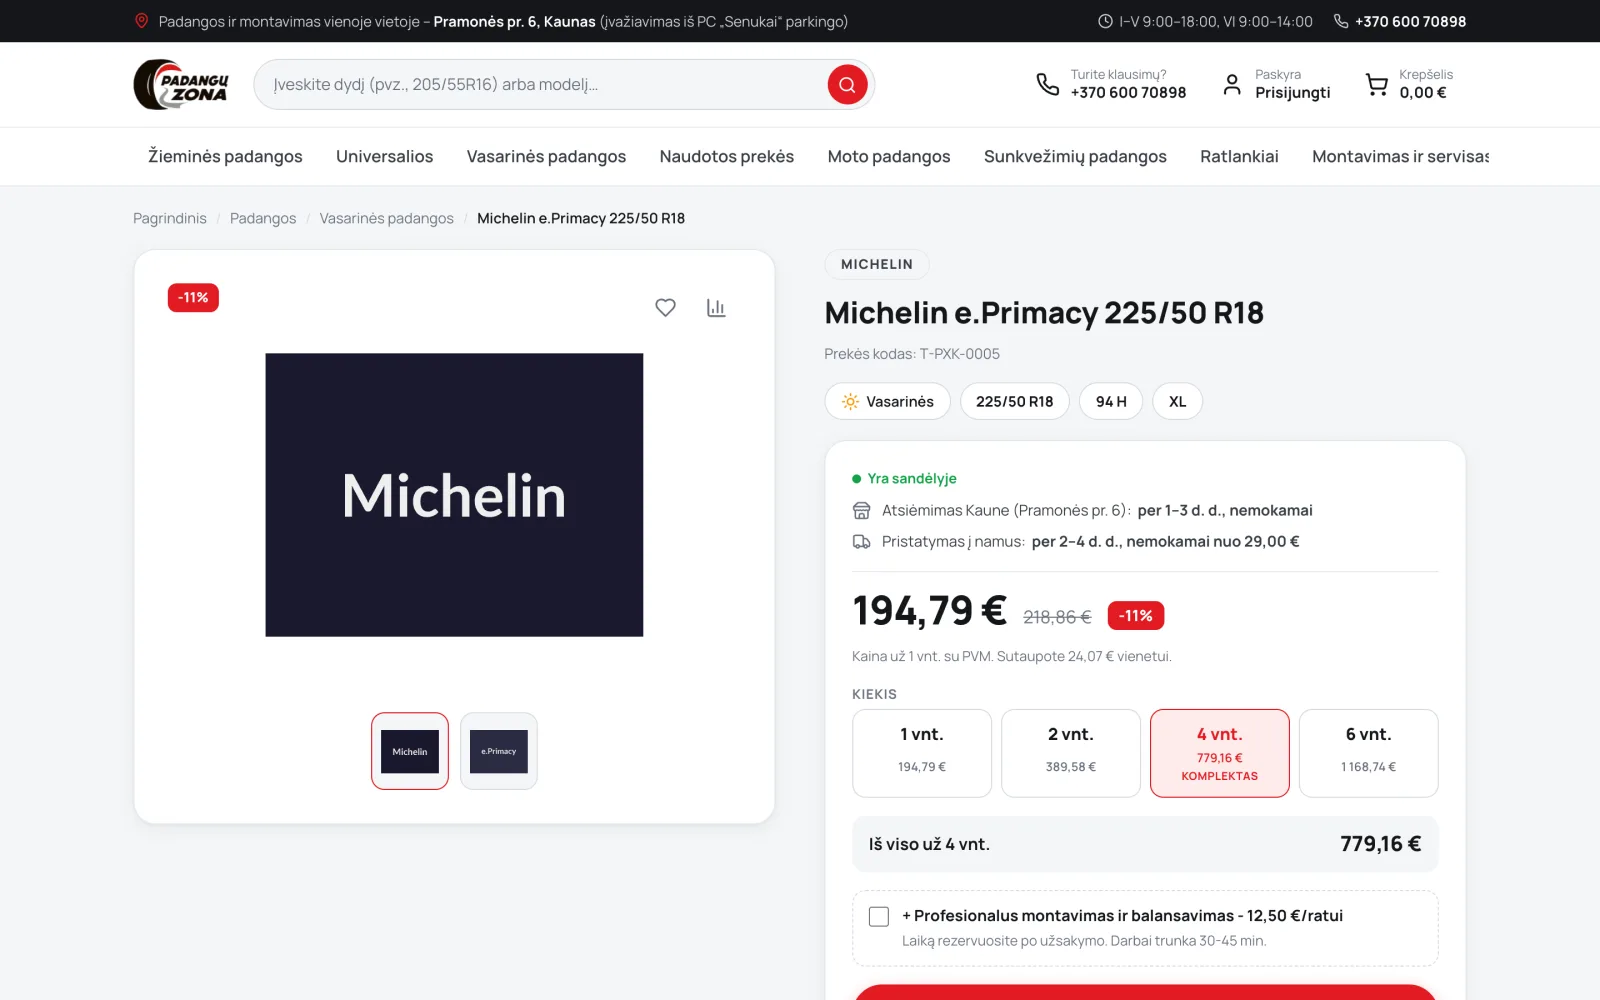Screen dimensions: 1600x1000
Task: Select the e.Primacy thumbnail image
Action: pos(499,751)
